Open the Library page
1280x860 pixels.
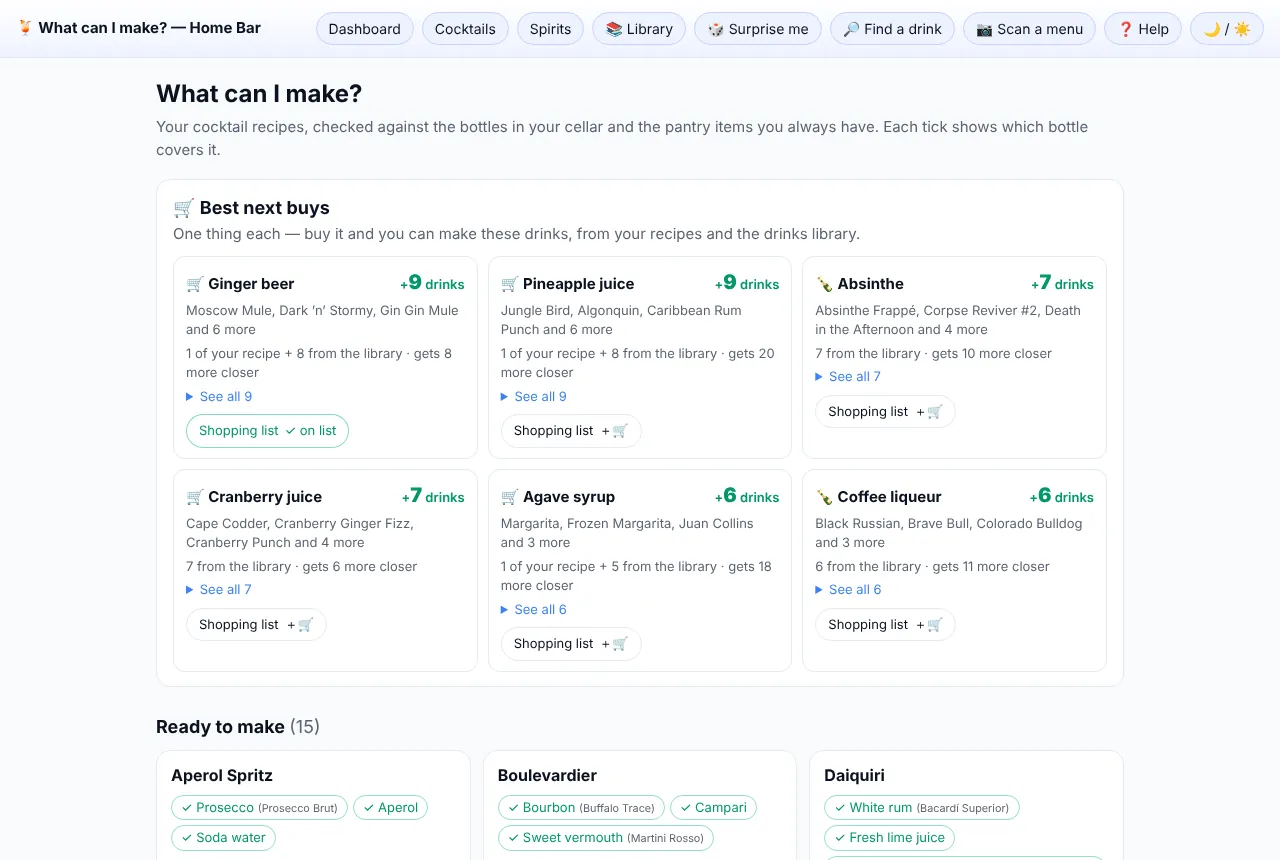point(639,29)
